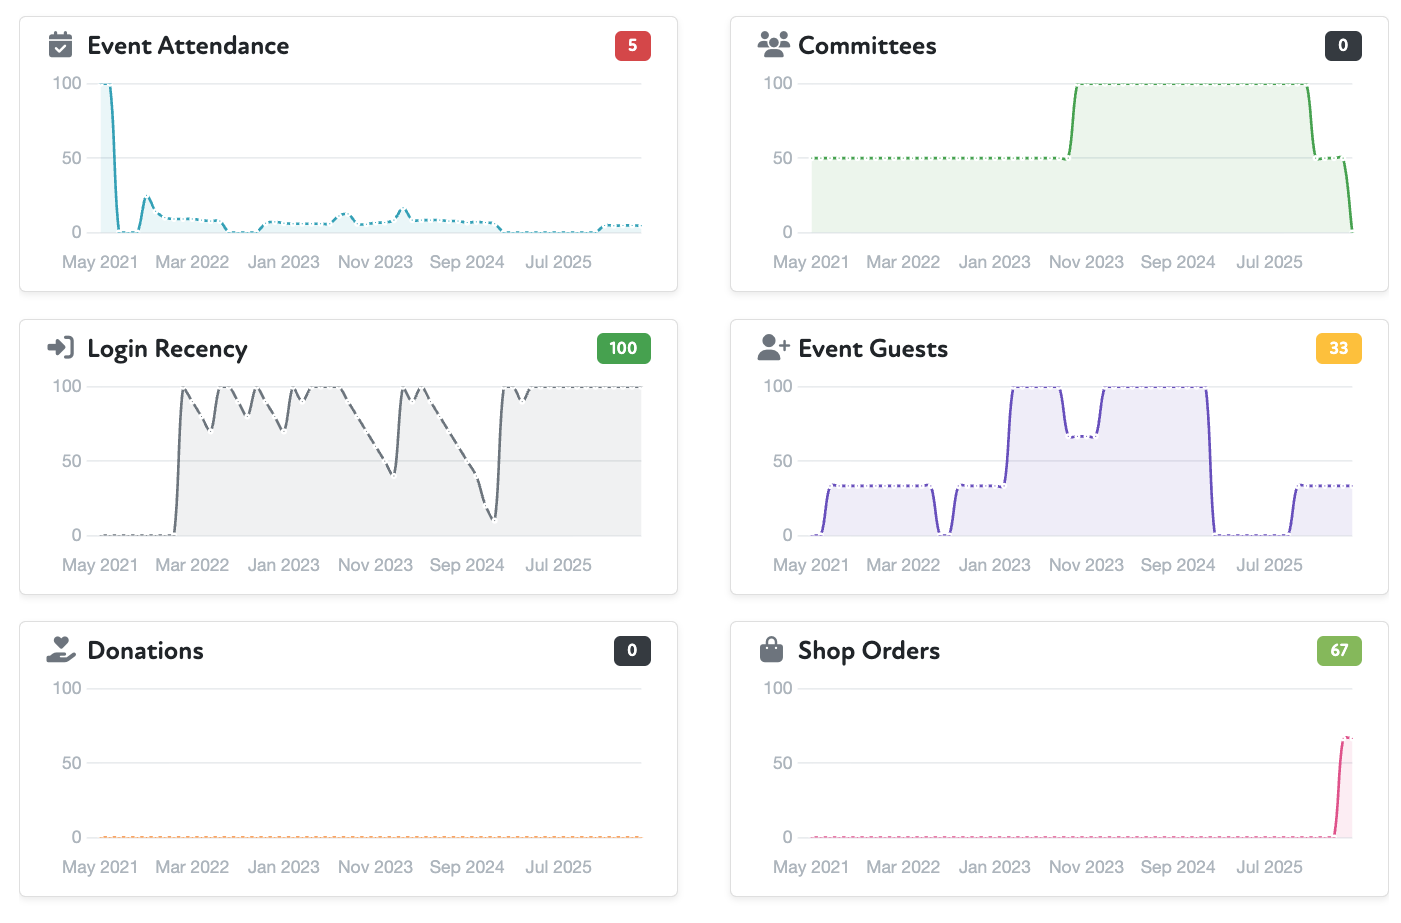
Task: Click the Sep 2024 label under Event Guests chart
Action: [x=1177, y=565]
